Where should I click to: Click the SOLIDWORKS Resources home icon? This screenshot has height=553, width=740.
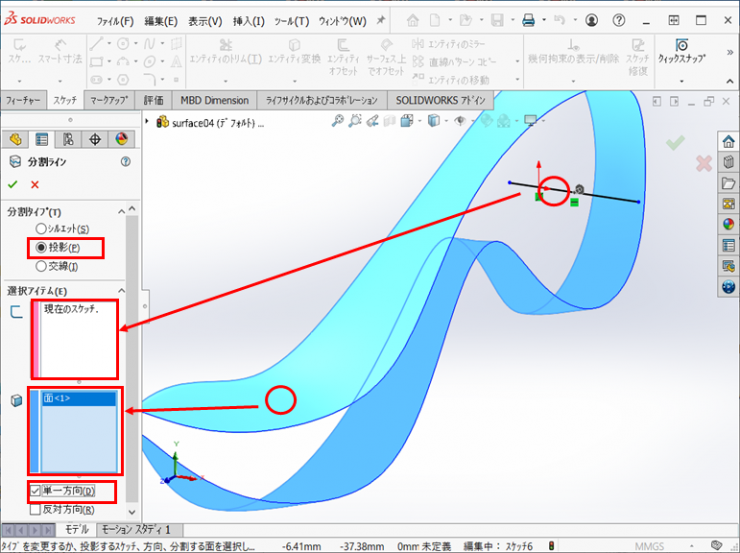click(728, 140)
